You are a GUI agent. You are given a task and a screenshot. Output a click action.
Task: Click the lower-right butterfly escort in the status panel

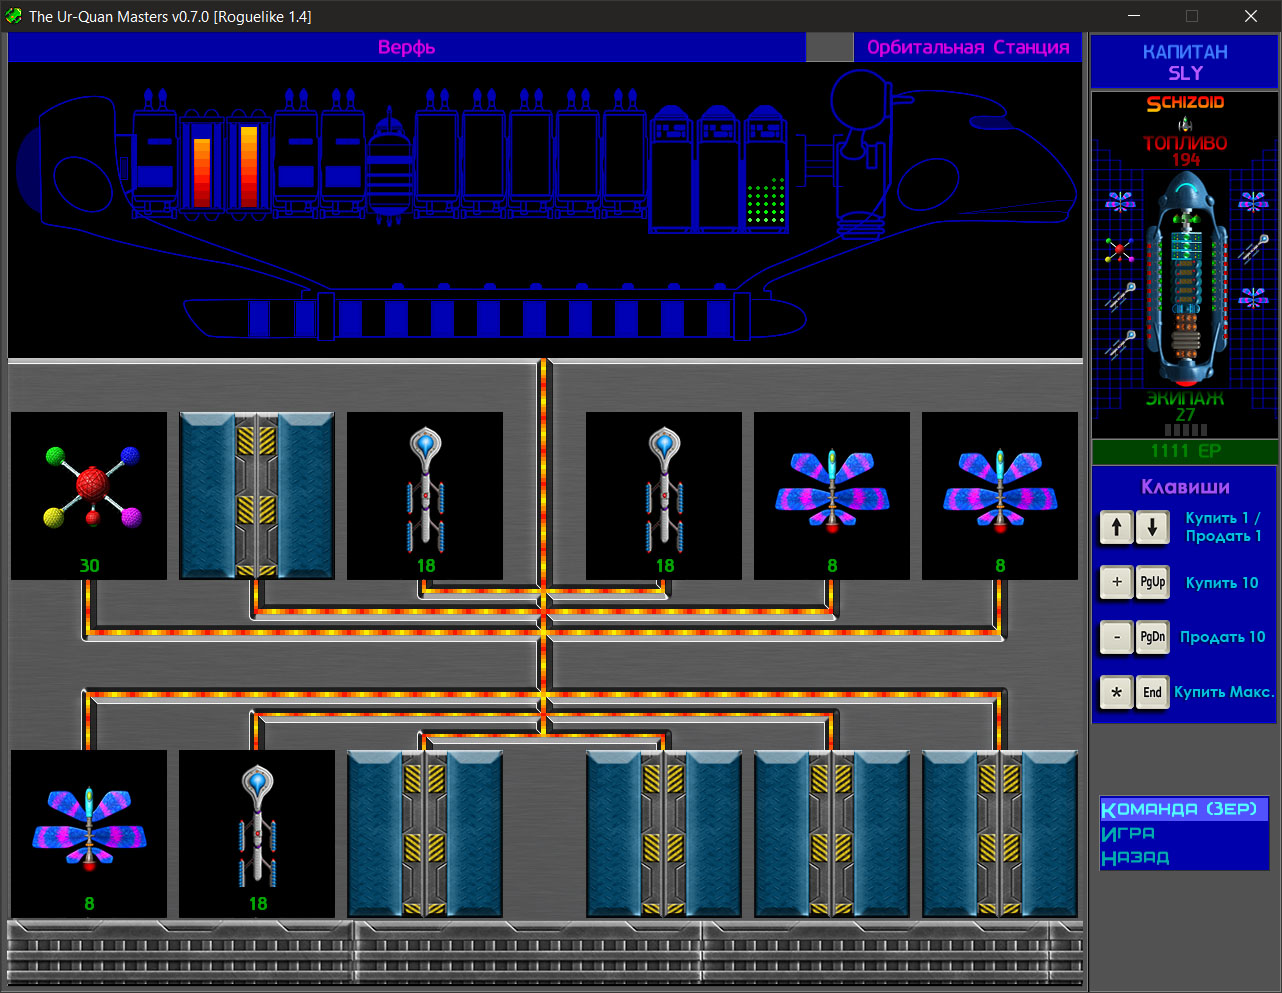point(1253,297)
